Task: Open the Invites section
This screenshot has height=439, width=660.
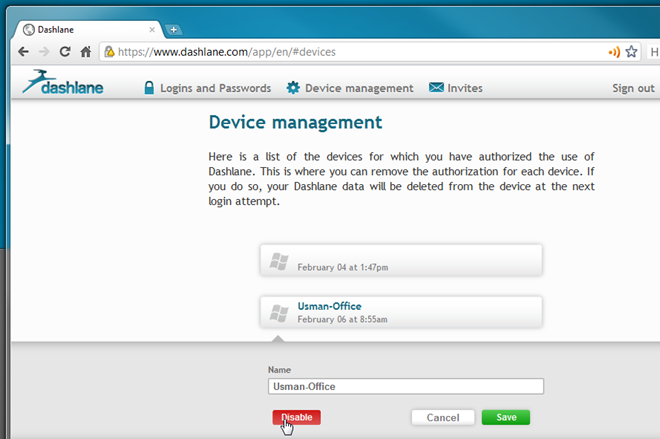Action: [465, 88]
